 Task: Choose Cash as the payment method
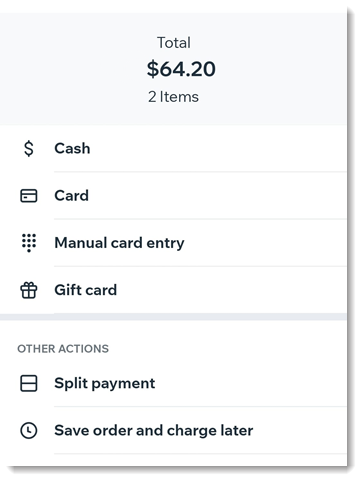coord(72,148)
